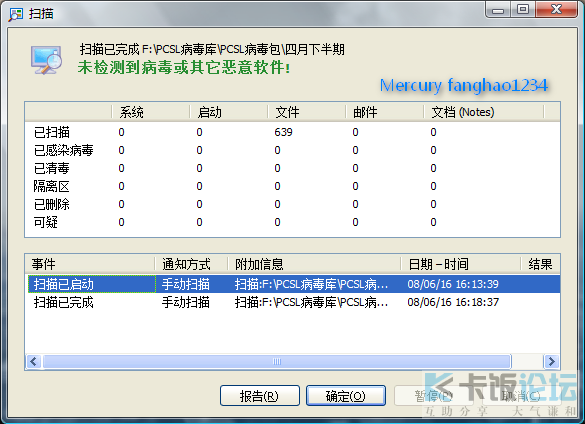Click the 可疑 row label

click(x=46, y=222)
